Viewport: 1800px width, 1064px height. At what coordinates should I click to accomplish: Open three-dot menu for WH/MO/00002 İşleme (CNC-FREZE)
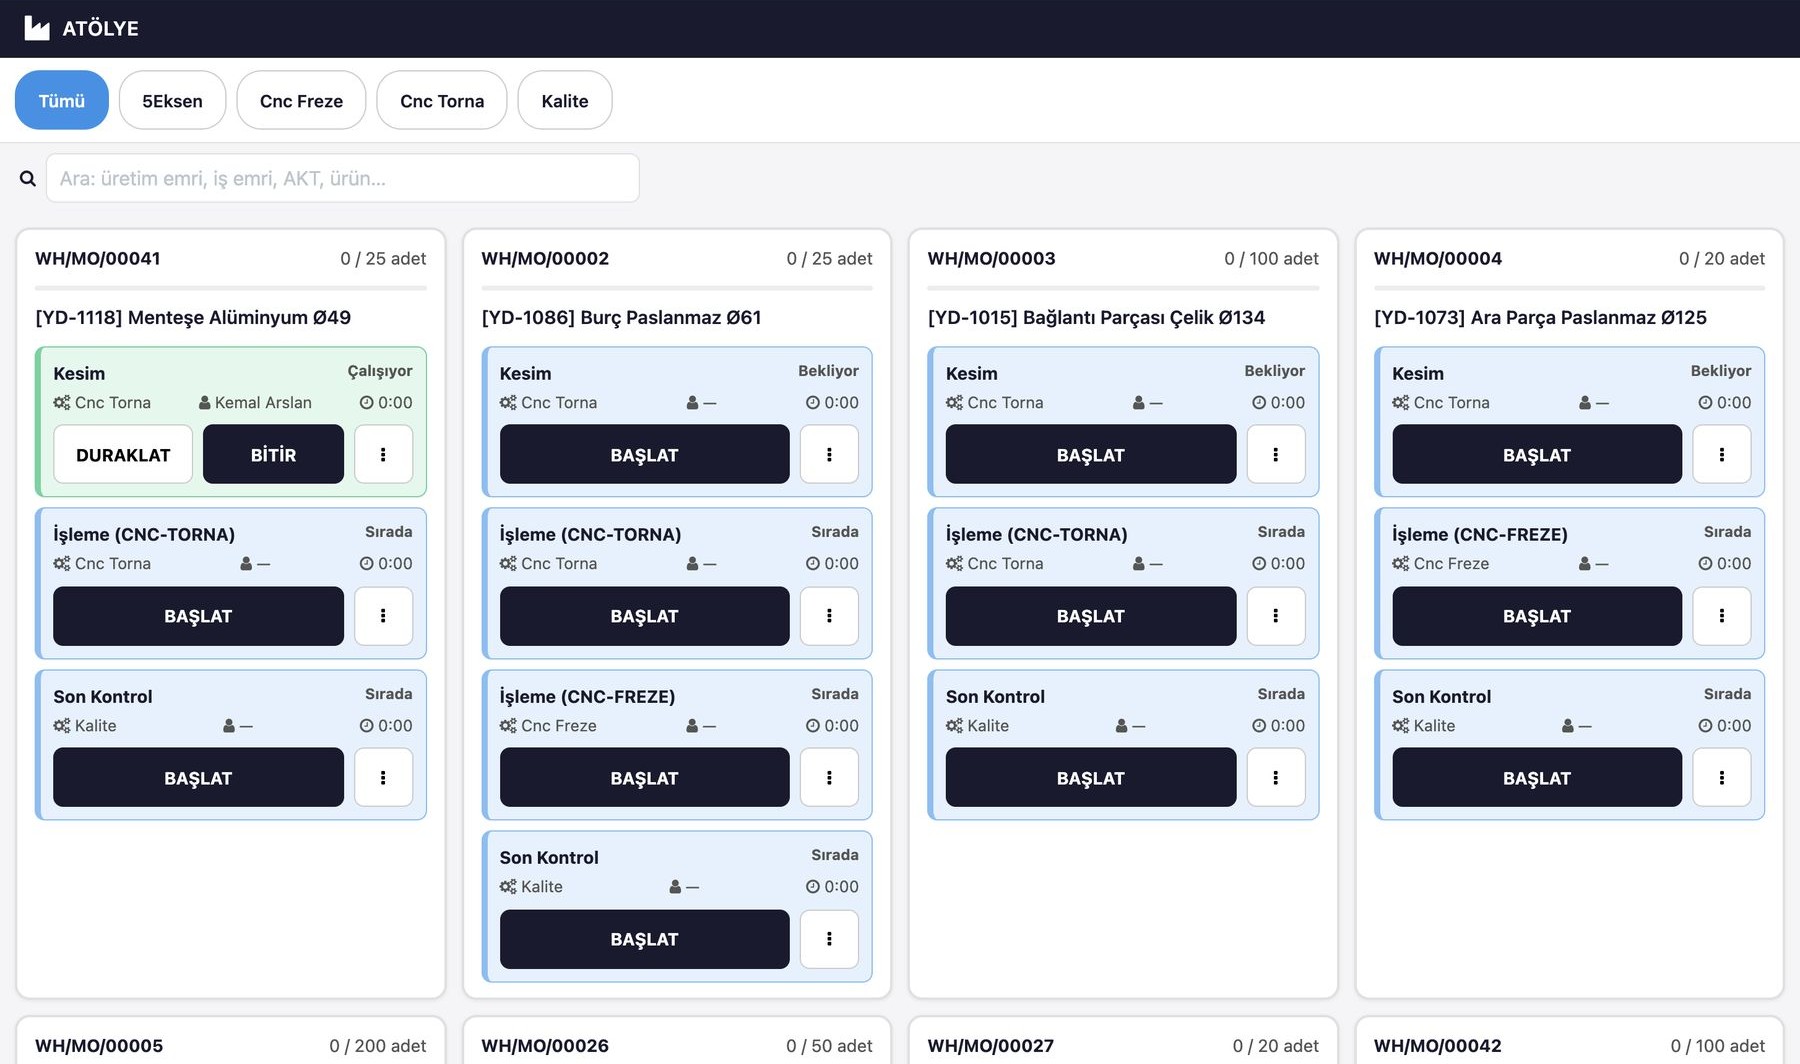coord(829,777)
